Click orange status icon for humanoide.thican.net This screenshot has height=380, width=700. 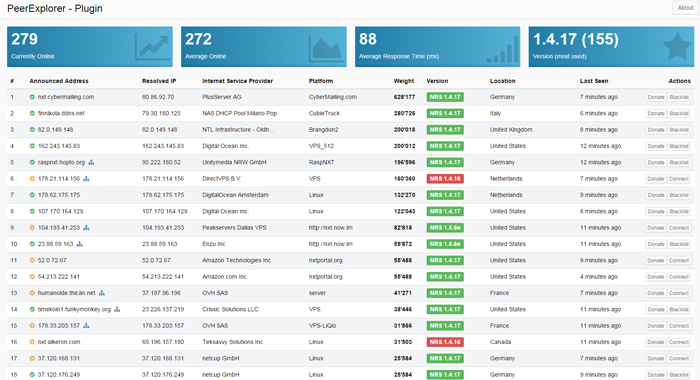[32, 293]
